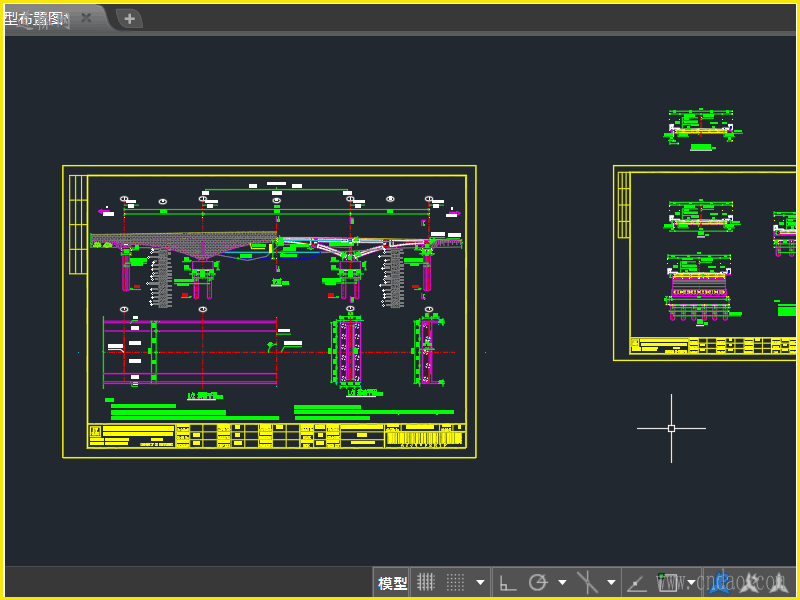Expand polar tracking angle dropdown
800x600 pixels.
coord(562,582)
